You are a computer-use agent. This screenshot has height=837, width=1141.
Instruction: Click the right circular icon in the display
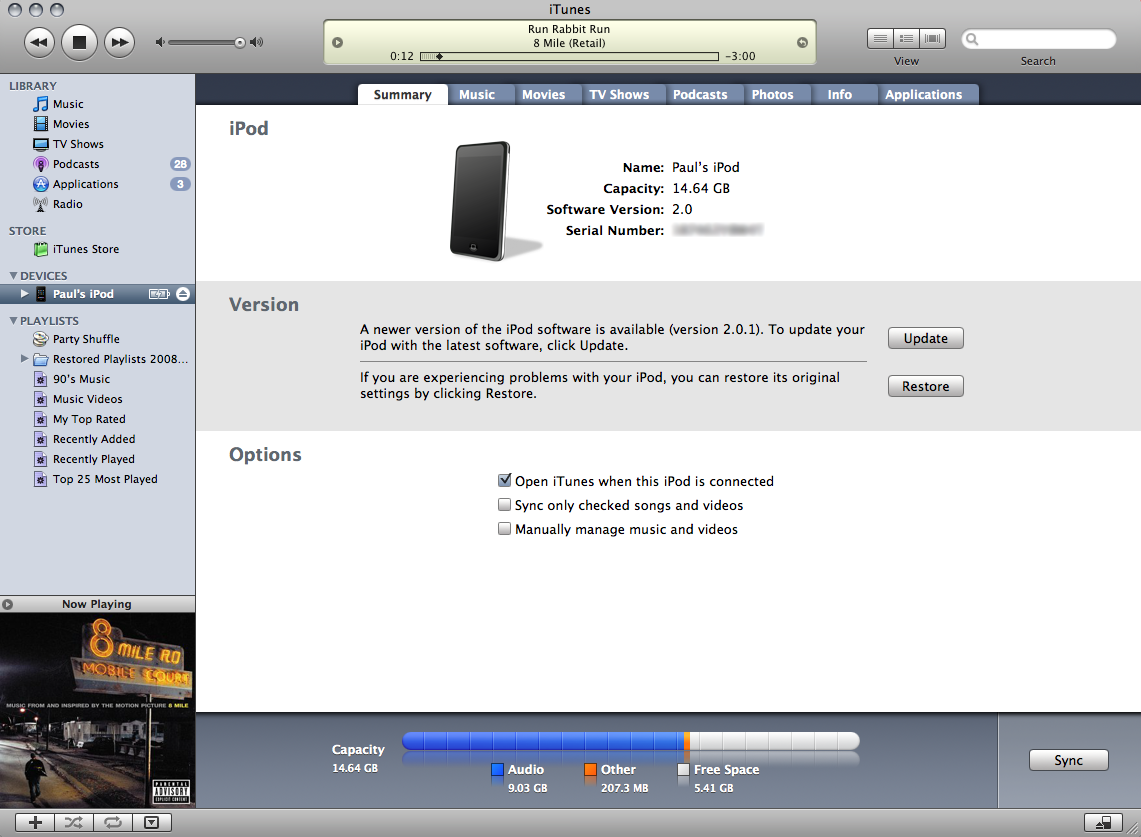802,42
